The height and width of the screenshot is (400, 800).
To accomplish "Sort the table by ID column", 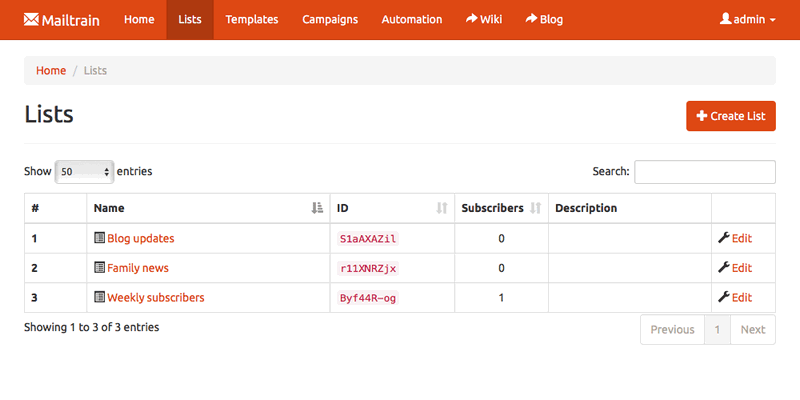I will click(442, 208).
